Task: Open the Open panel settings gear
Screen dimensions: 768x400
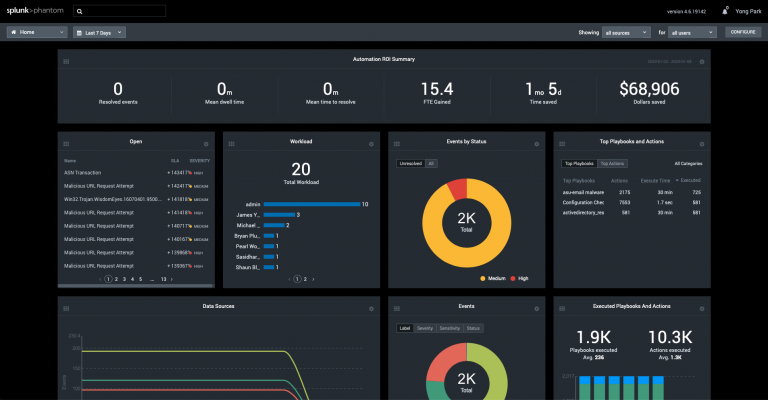Action: pyautogui.click(x=206, y=144)
